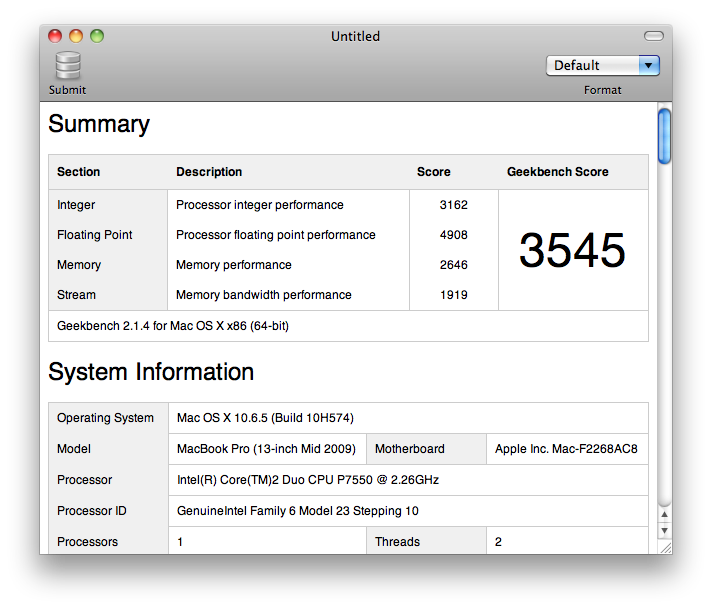This screenshot has height=609, width=712.
Task: Click the GenuineIntel Processor ID value
Action: point(297,511)
